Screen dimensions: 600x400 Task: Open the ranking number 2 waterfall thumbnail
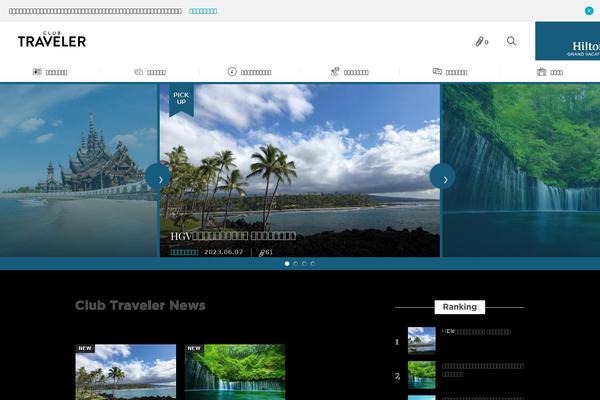[421, 375]
